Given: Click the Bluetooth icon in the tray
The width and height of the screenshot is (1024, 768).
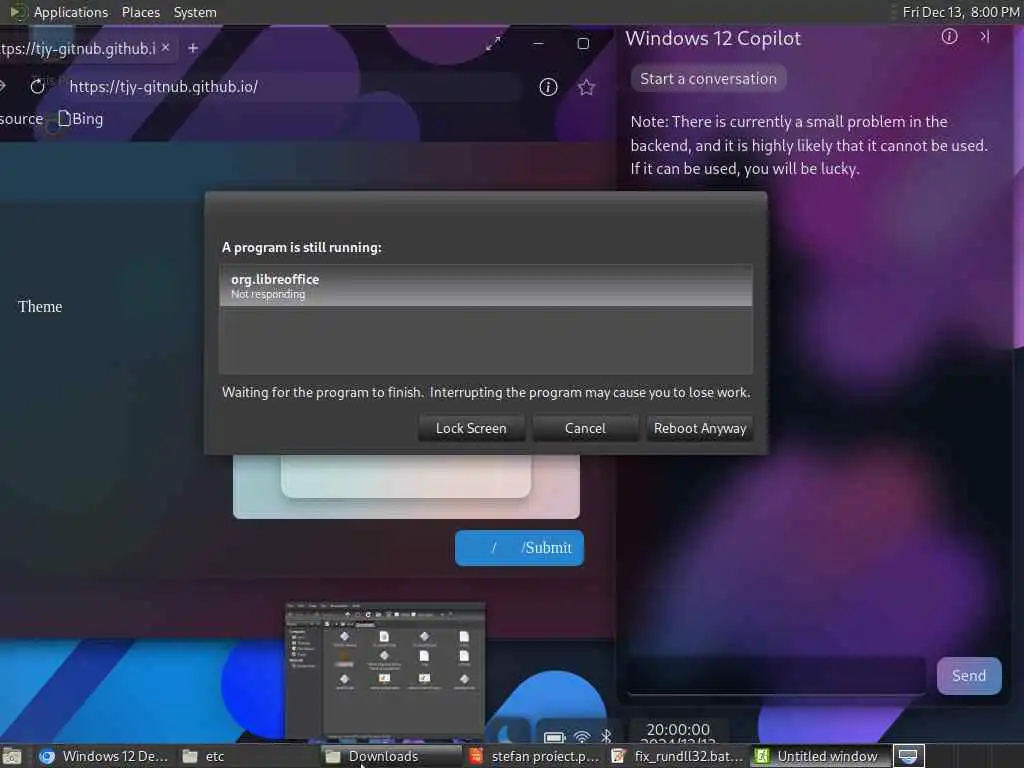Looking at the screenshot, I should tap(606, 736).
